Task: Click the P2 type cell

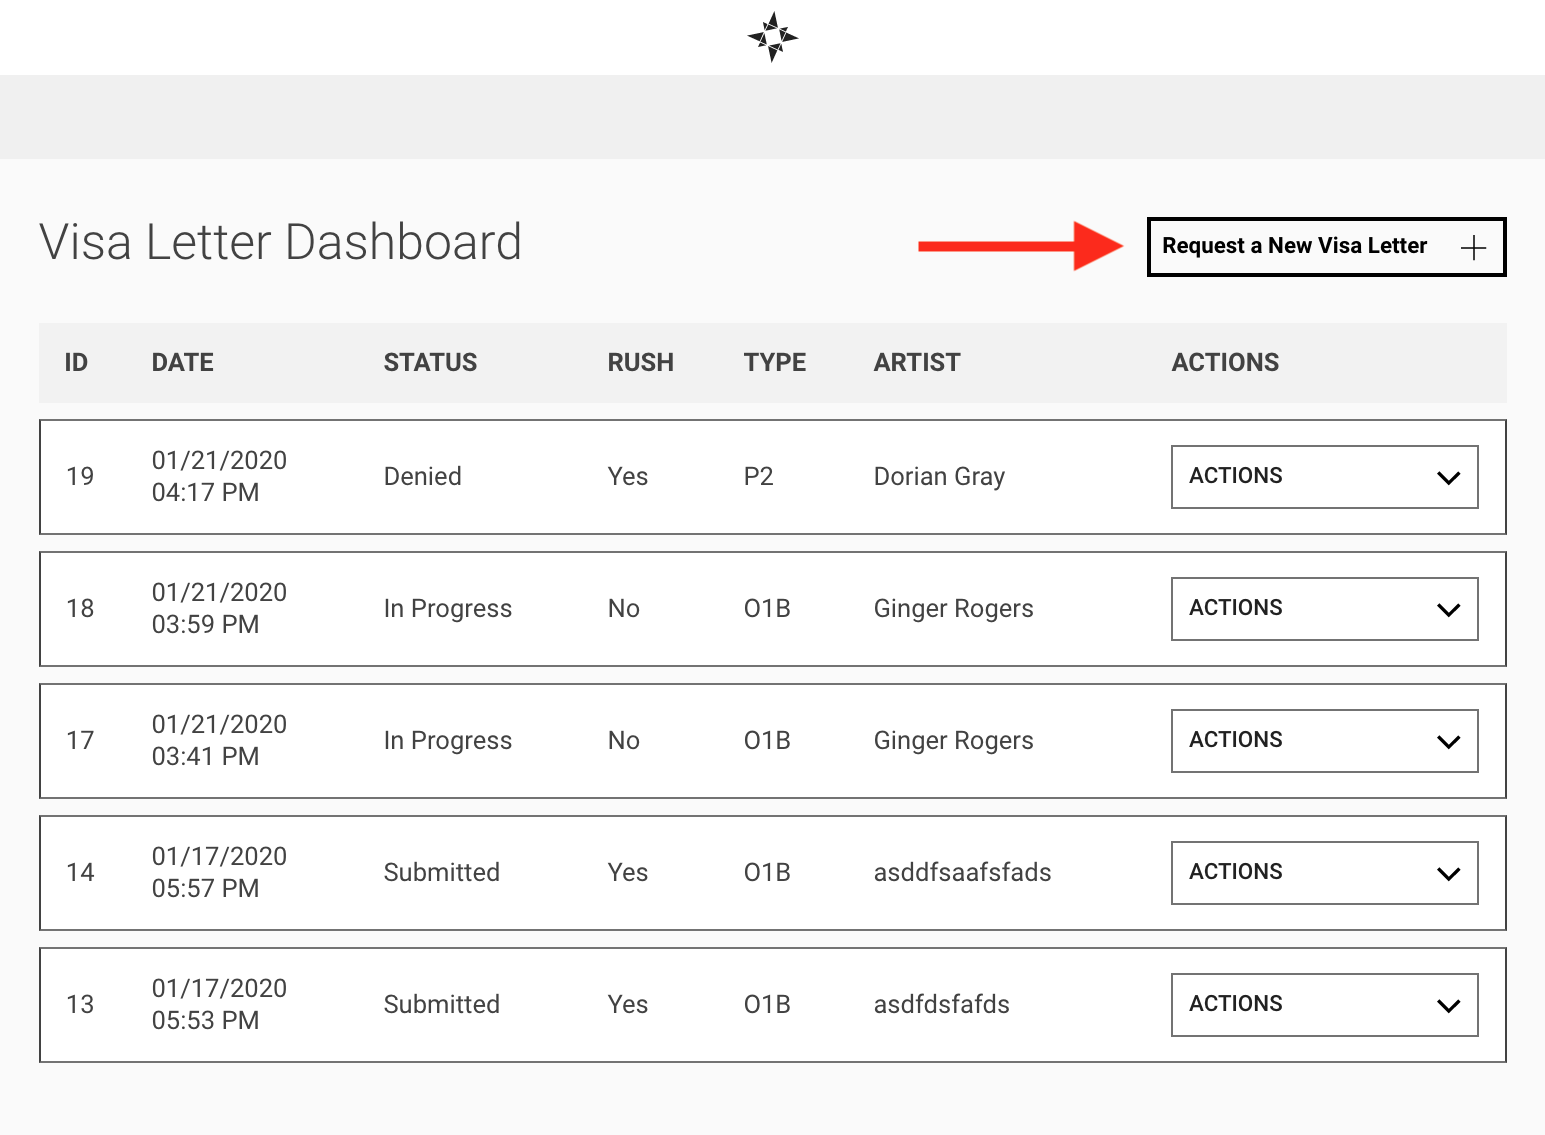Action: coord(759,476)
